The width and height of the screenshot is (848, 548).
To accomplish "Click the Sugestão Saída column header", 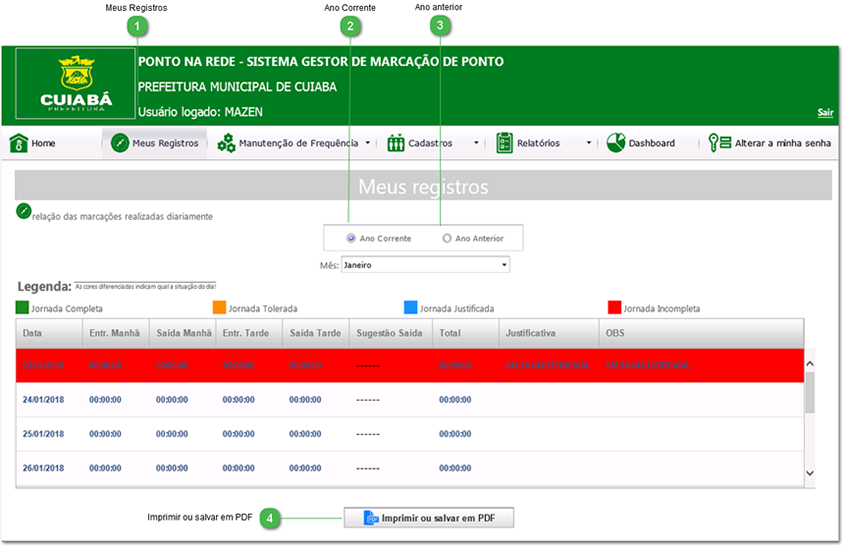I will (x=390, y=333).
